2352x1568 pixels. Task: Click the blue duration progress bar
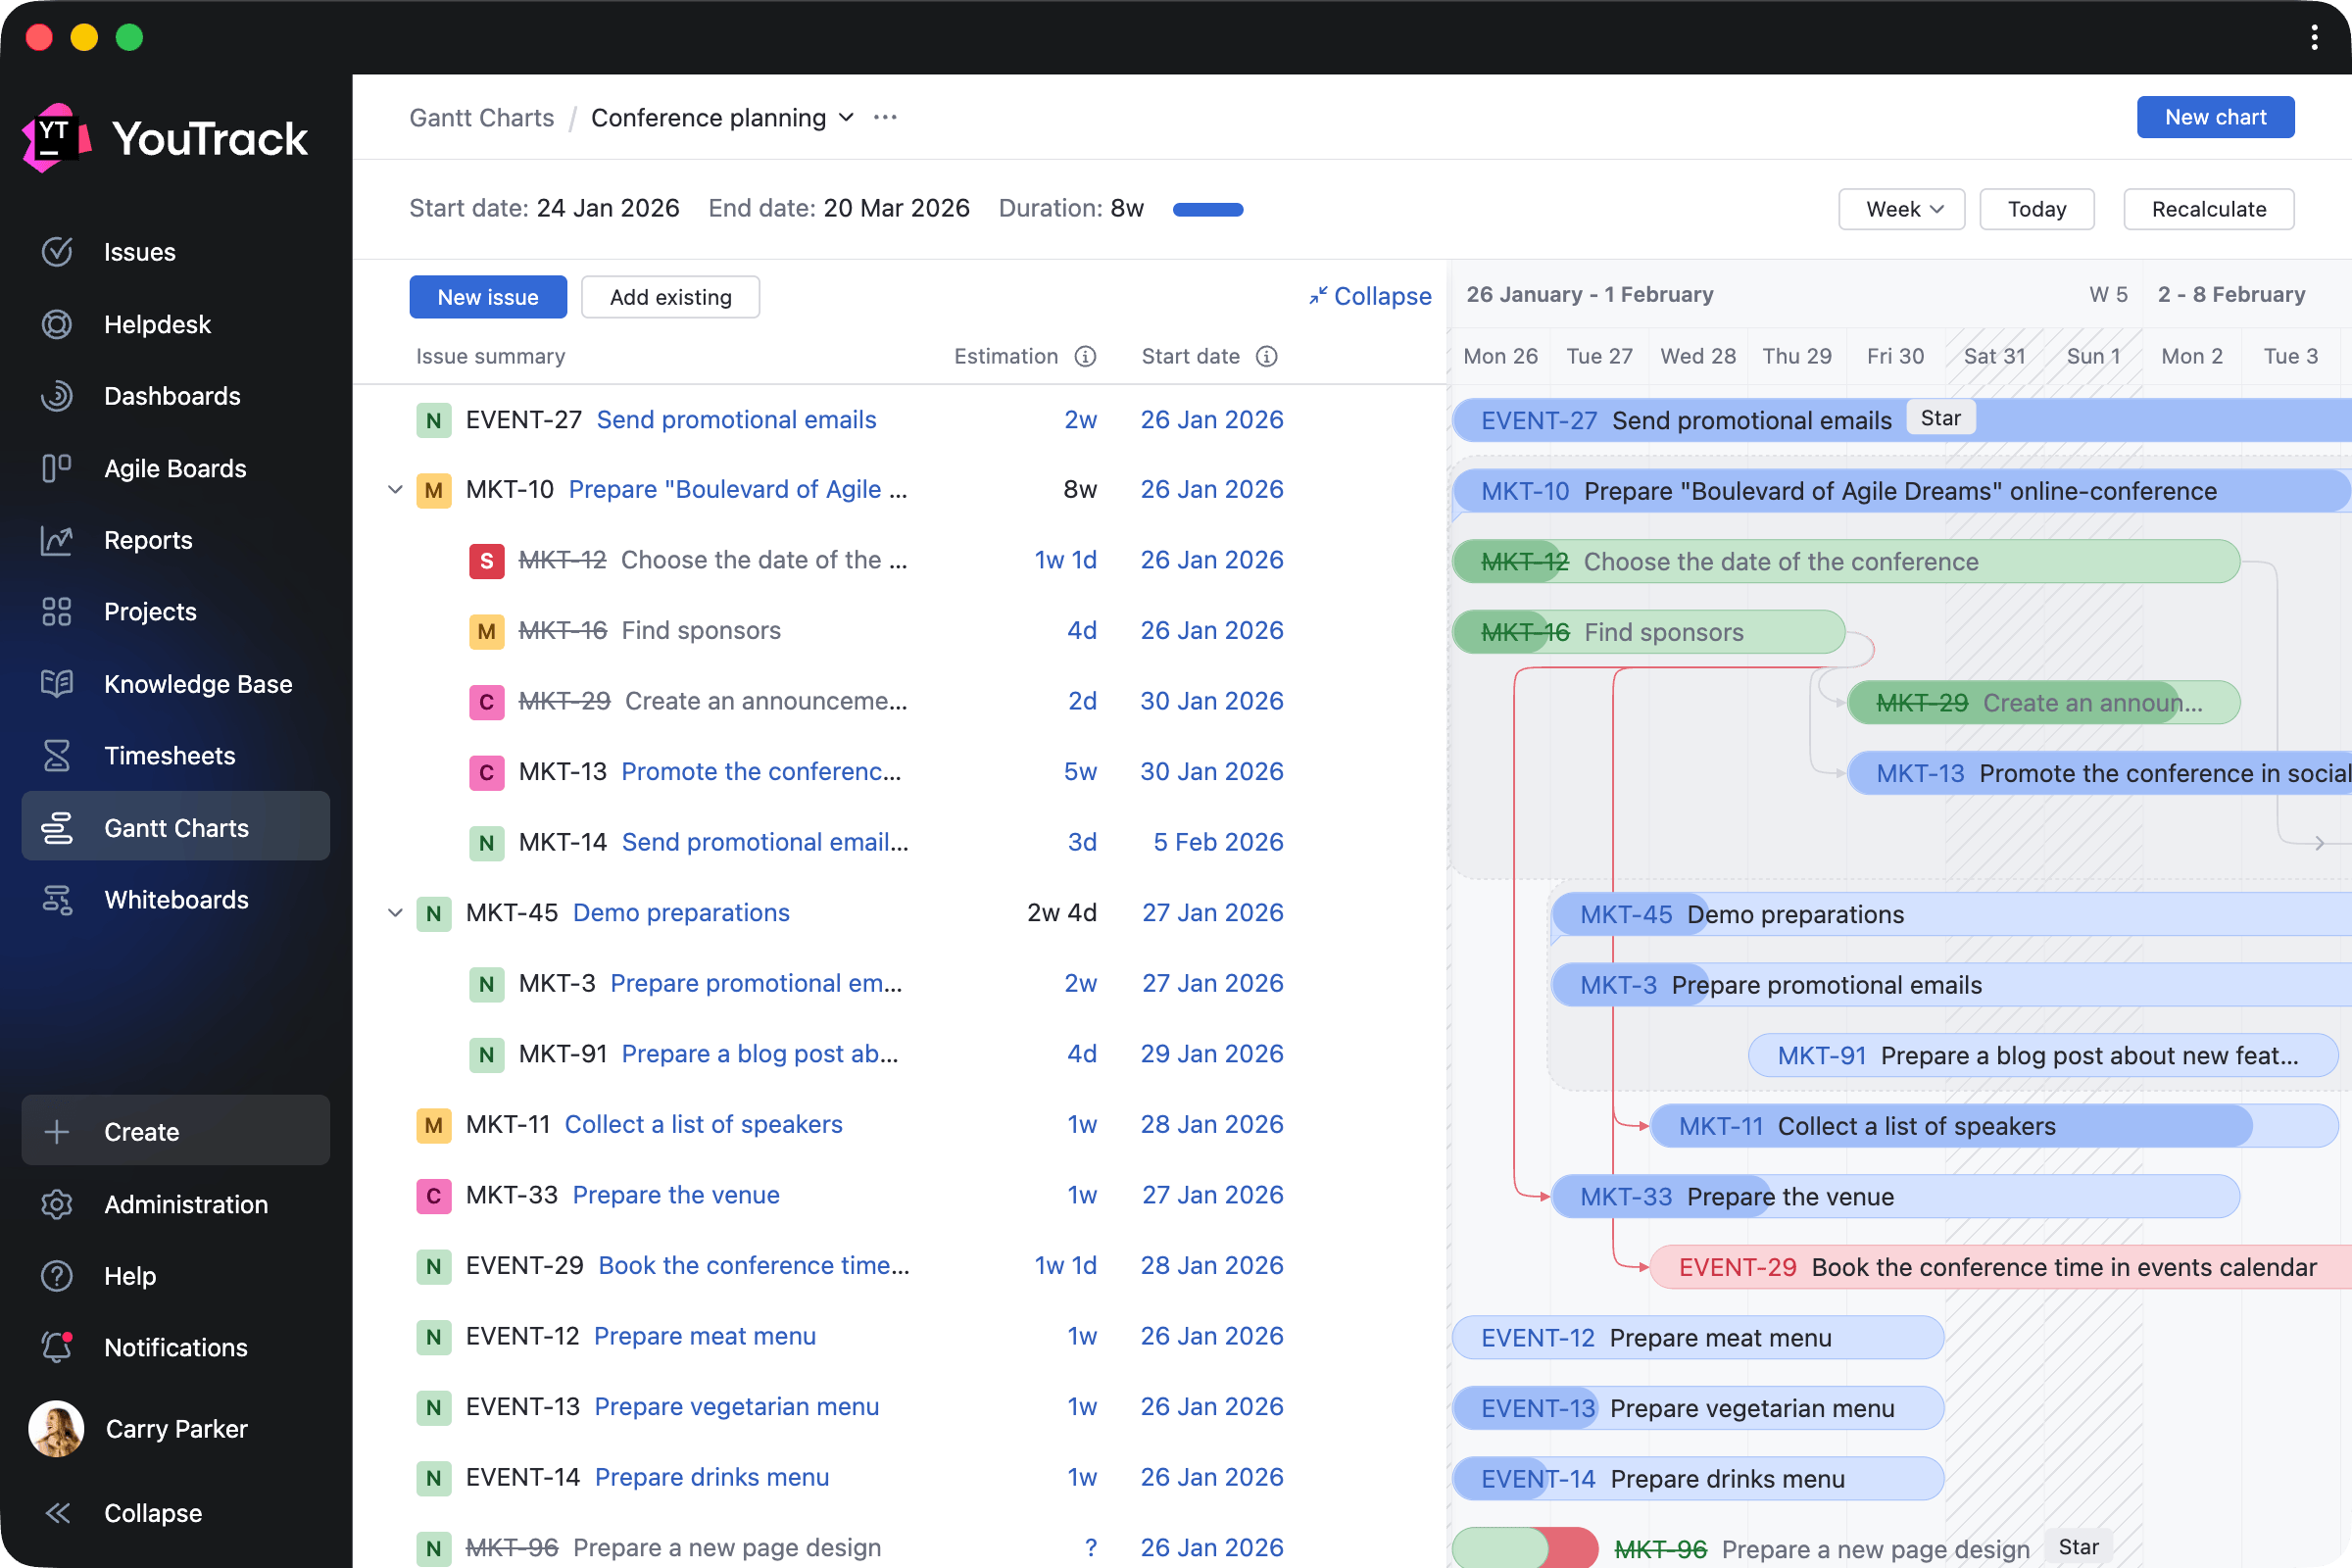click(1208, 209)
